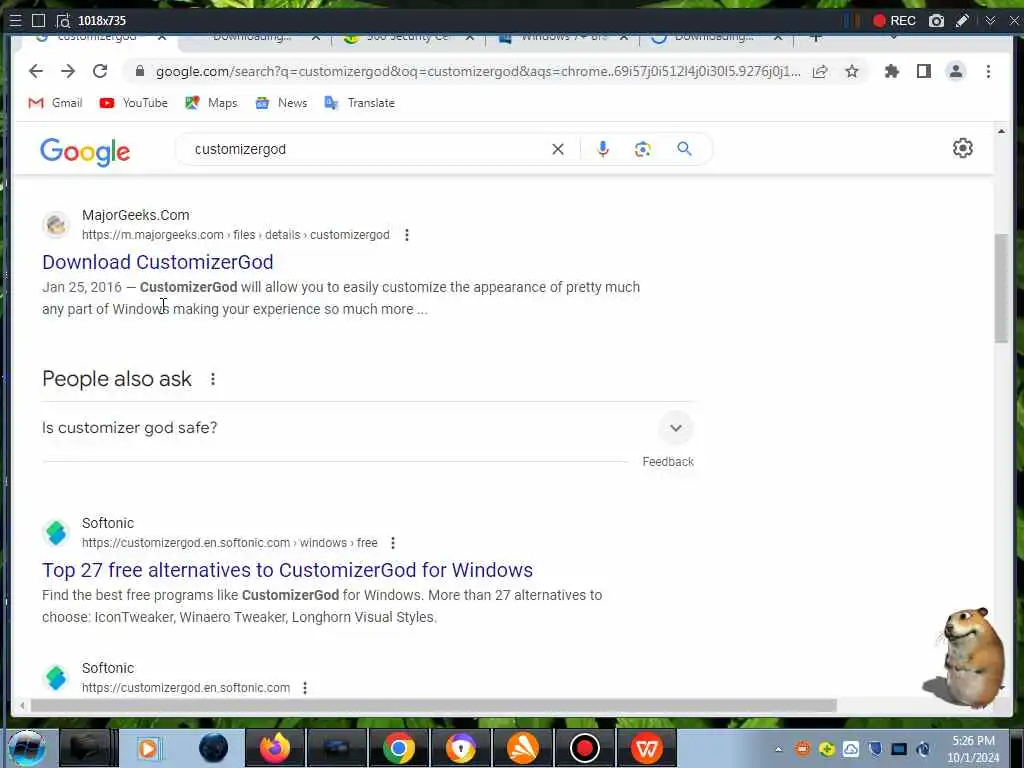Screen dimensions: 1024x768
Task: Open options for softonic windows free result
Action: (x=392, y=543)
